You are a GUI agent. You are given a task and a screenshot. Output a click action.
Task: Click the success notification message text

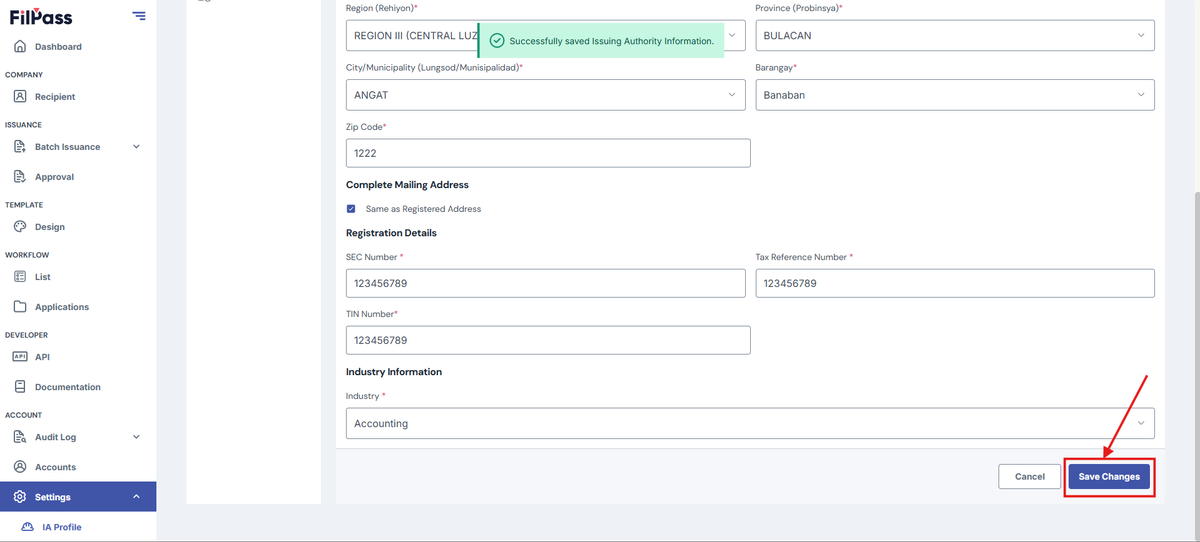[611, 41]
